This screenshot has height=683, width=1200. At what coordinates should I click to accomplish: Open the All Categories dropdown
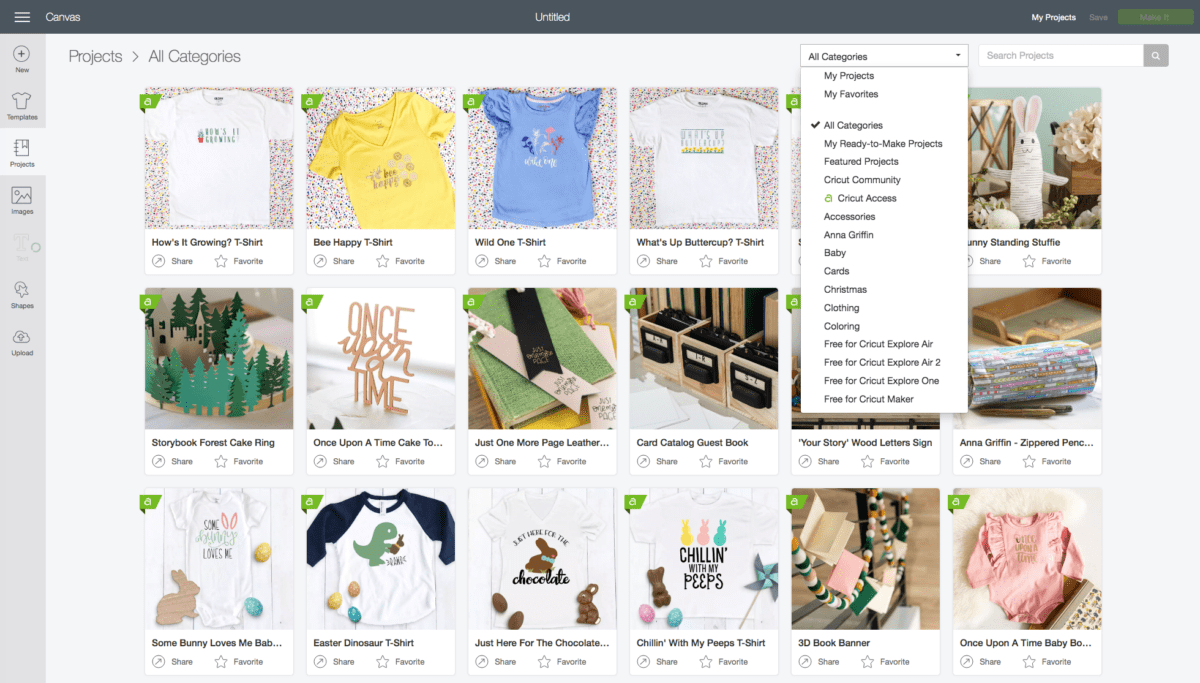tap(883, 56)
